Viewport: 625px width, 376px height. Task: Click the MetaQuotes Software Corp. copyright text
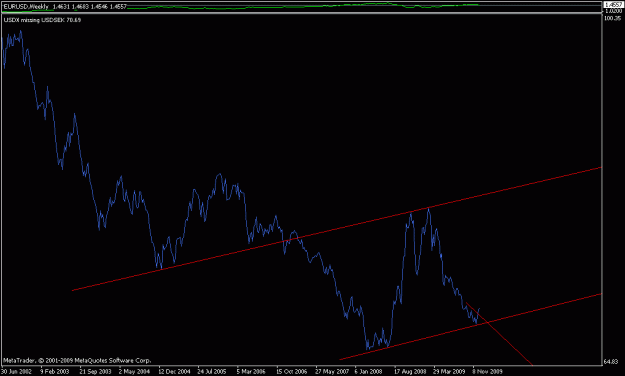[77, 360]
